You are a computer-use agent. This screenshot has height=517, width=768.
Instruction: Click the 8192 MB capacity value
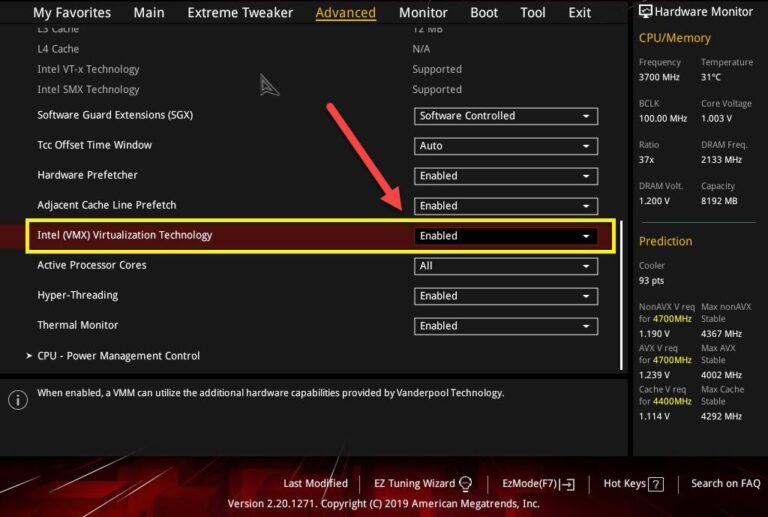pos(719,201)
